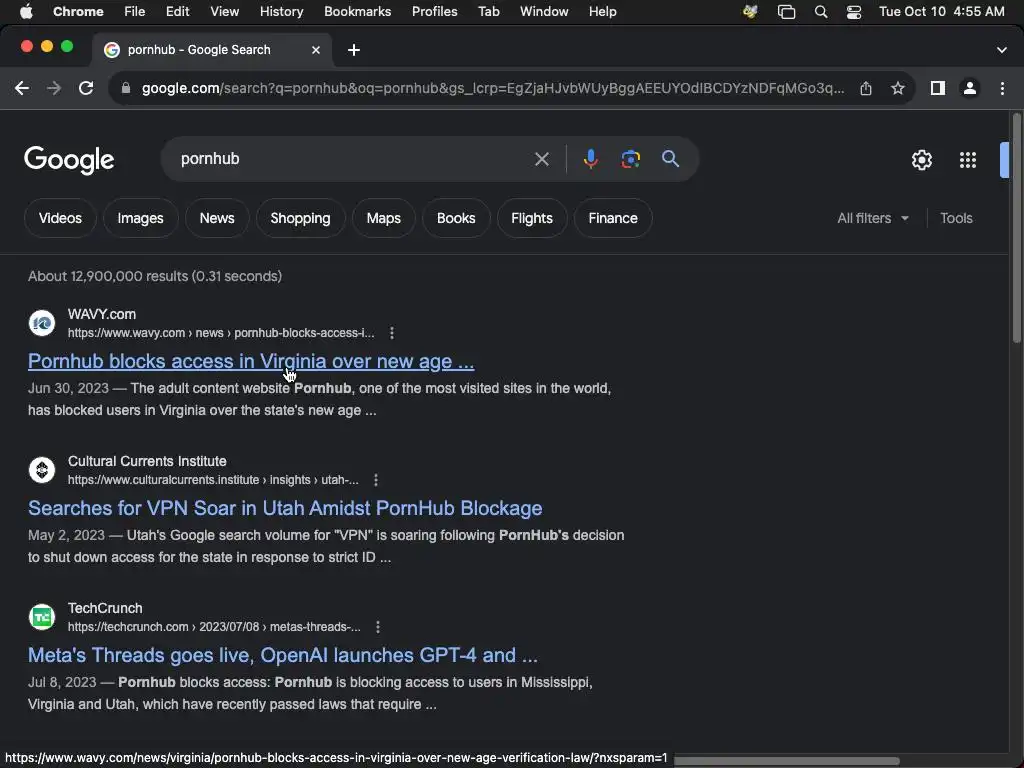This screenshot has height=768, width=1024.
Task: Open more options for the WAVY.com result
Action: 392,333
